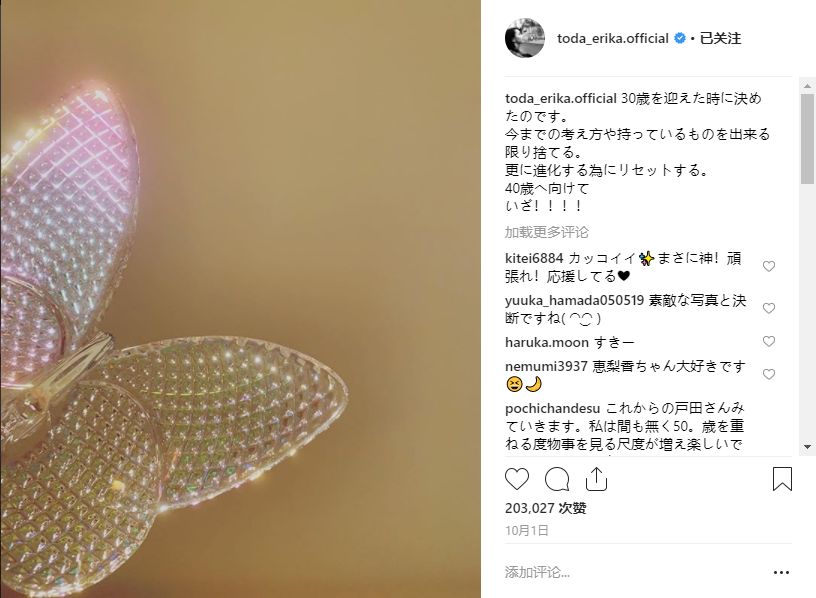Click the comments scrollbar thumb

(807, 138)
